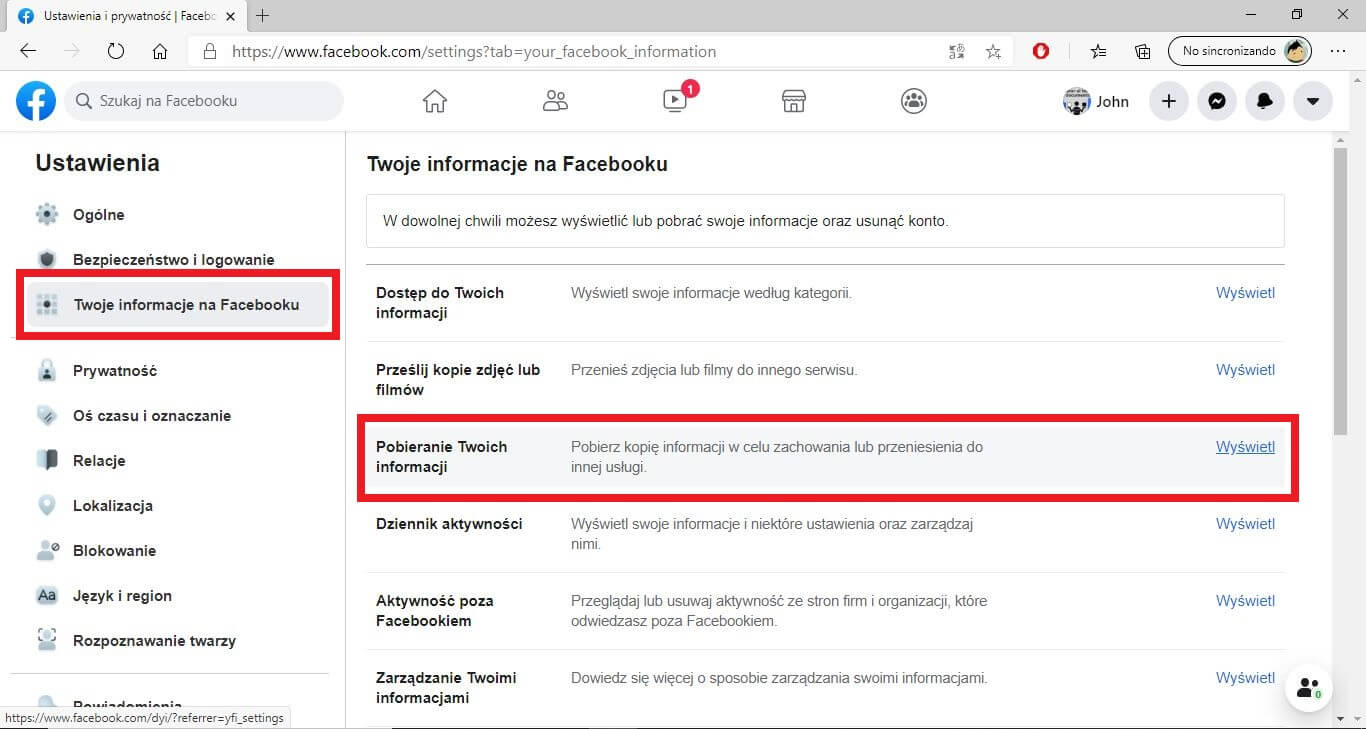Click the browser Back arrow
This screenshot has width=1366, height=729.
click(x=28, y=51)
